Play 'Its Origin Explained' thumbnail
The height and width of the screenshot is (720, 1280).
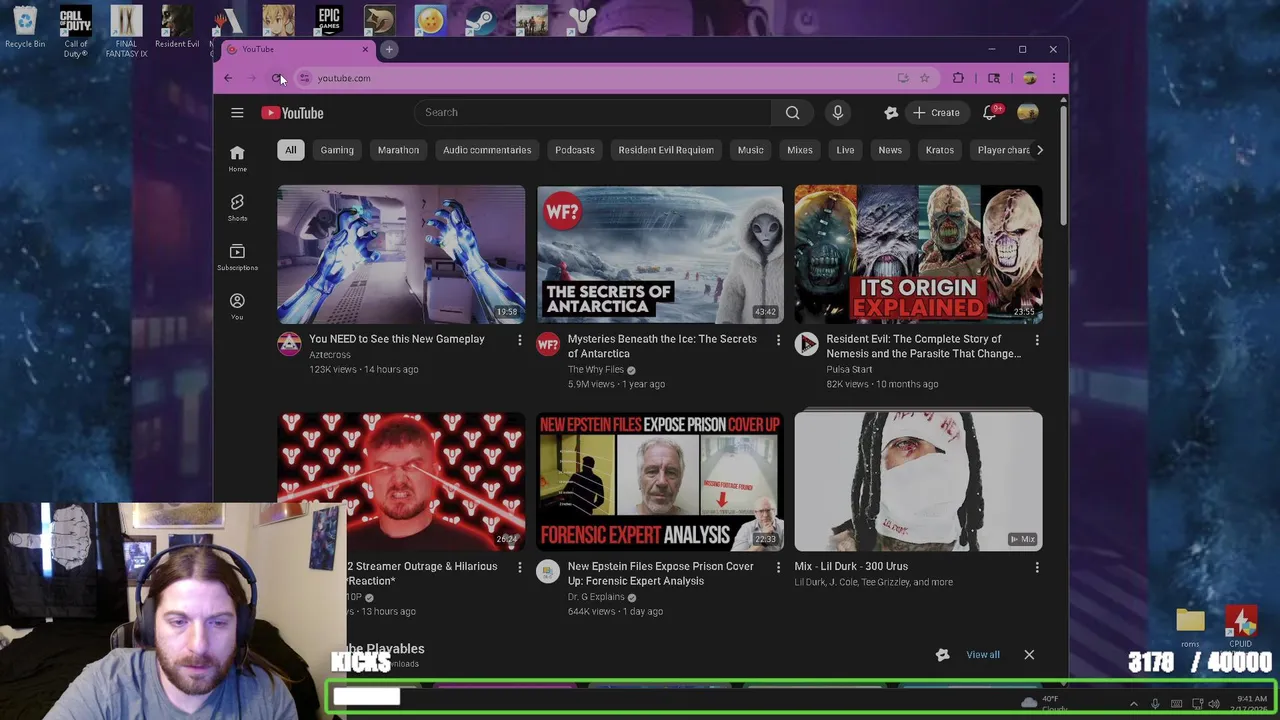pyautogui.click(x=918, y=254)
